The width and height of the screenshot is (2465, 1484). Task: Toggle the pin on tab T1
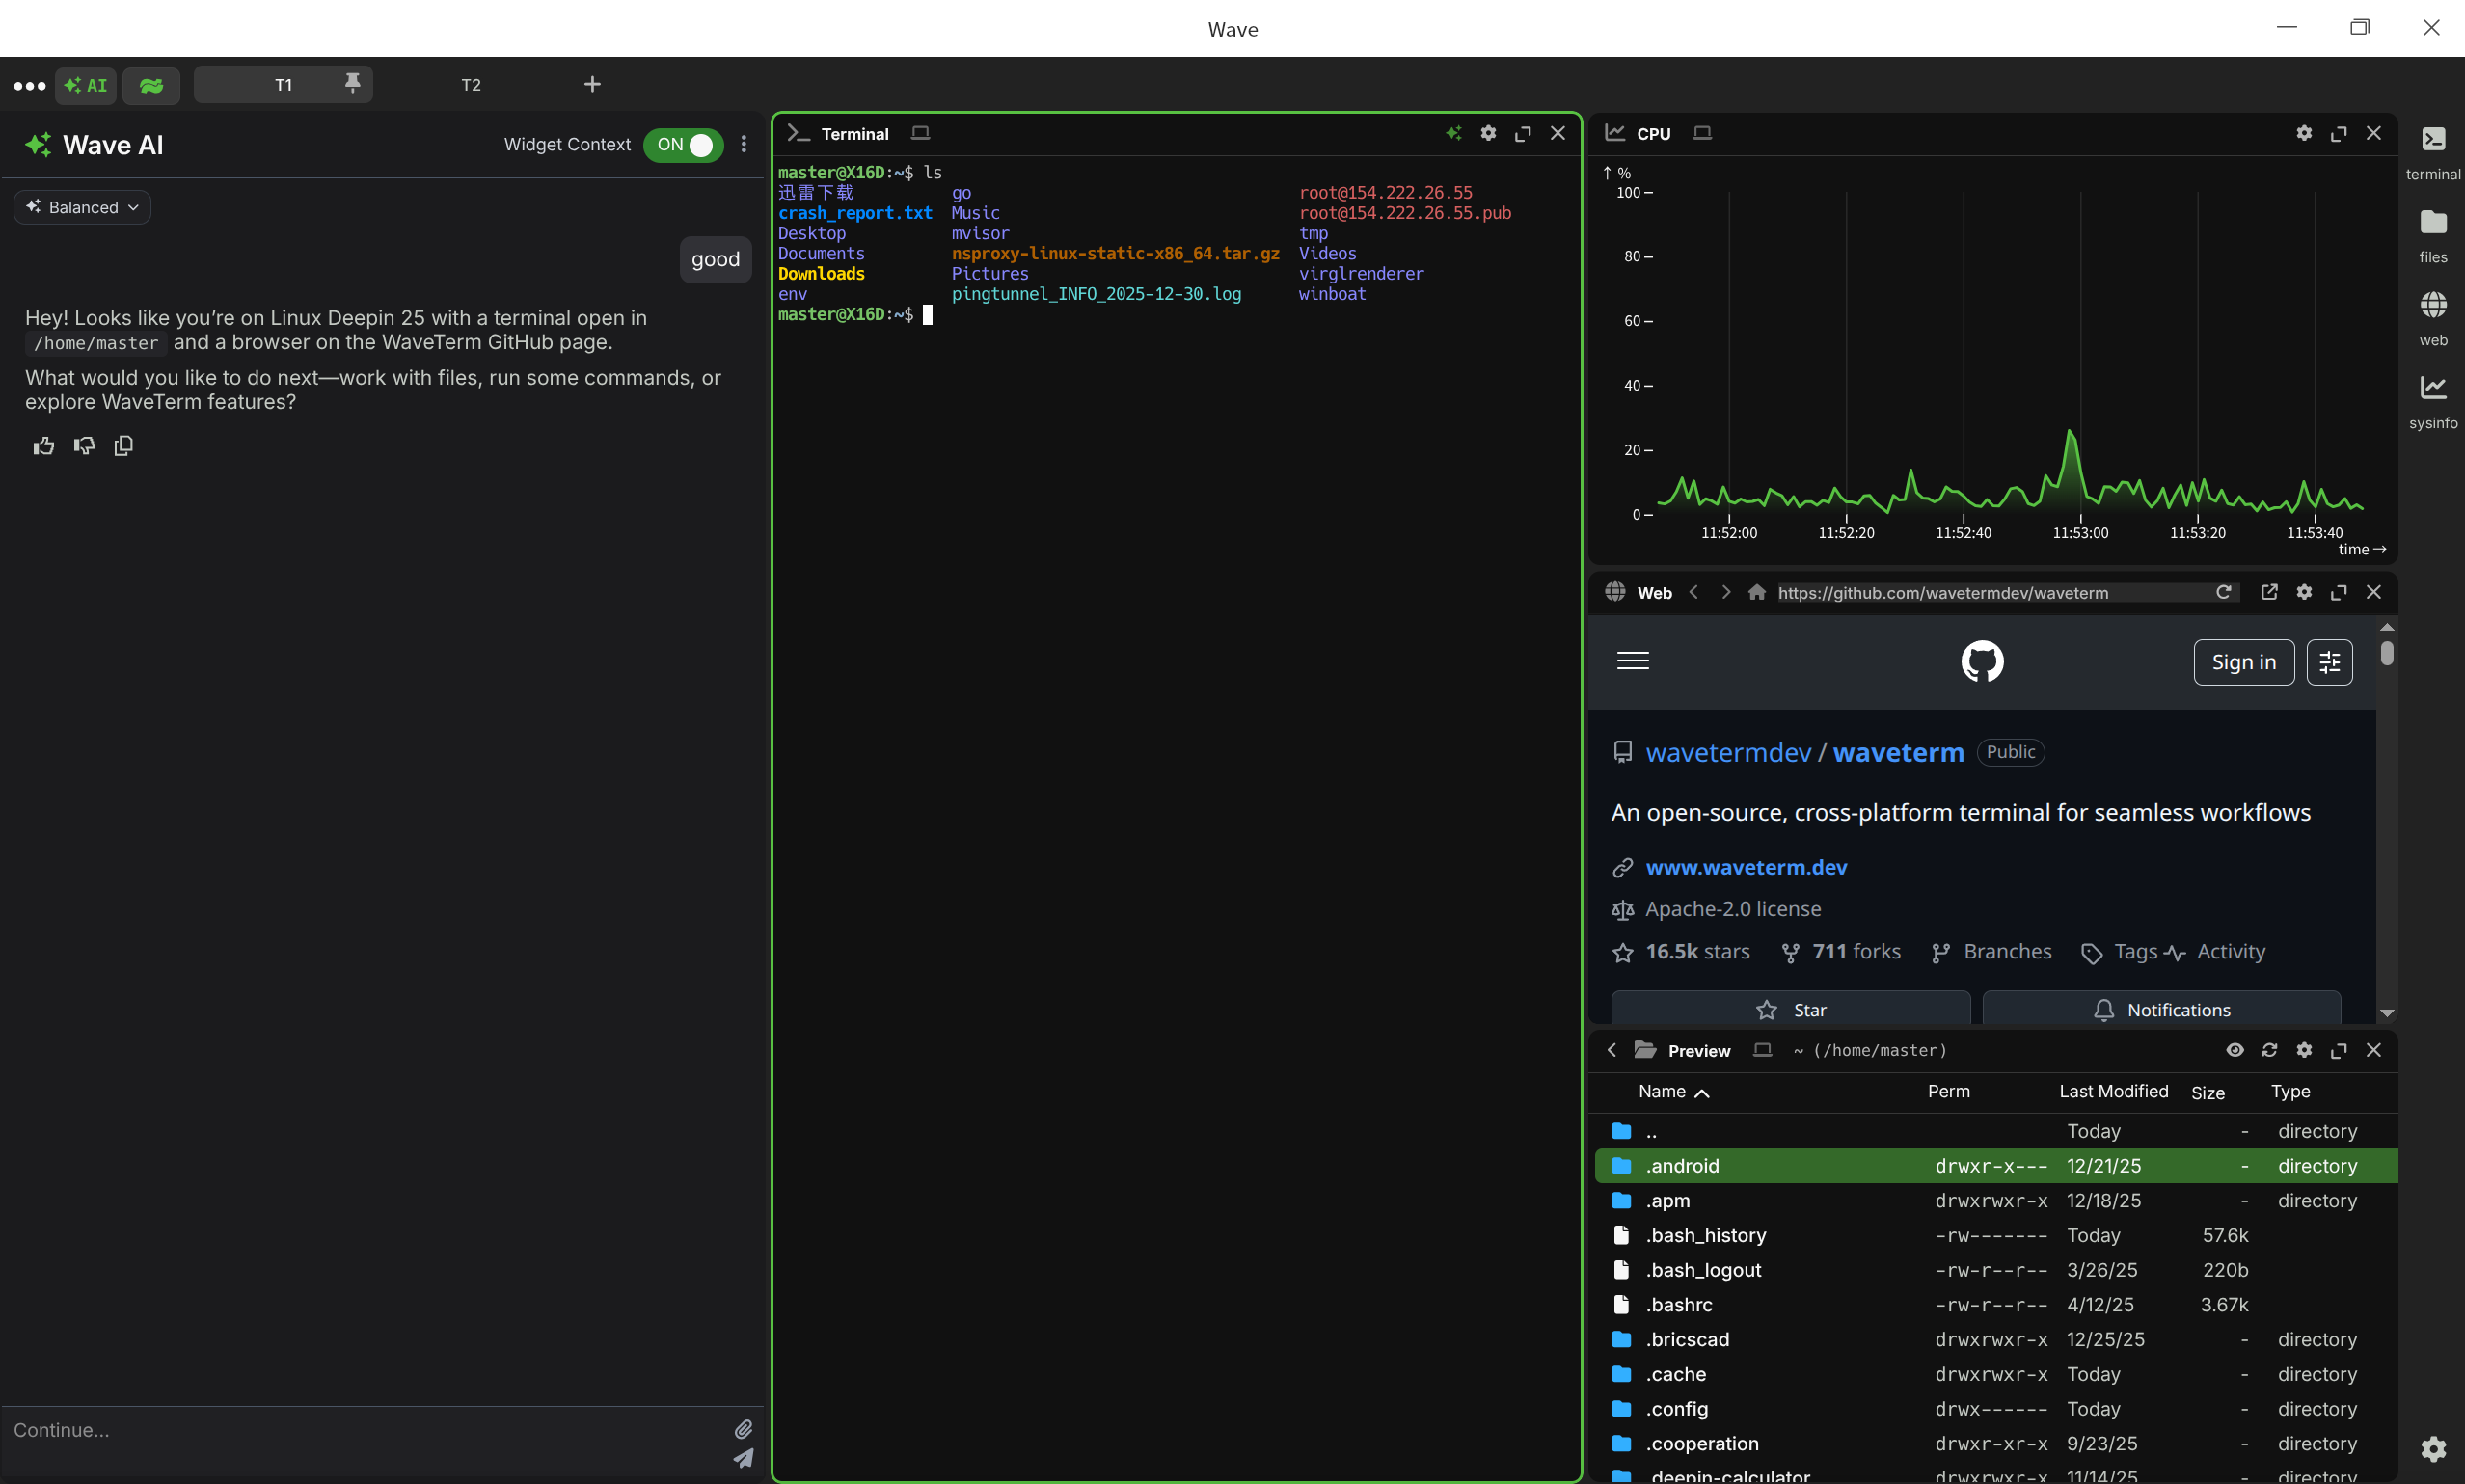(x=352, y=83)
